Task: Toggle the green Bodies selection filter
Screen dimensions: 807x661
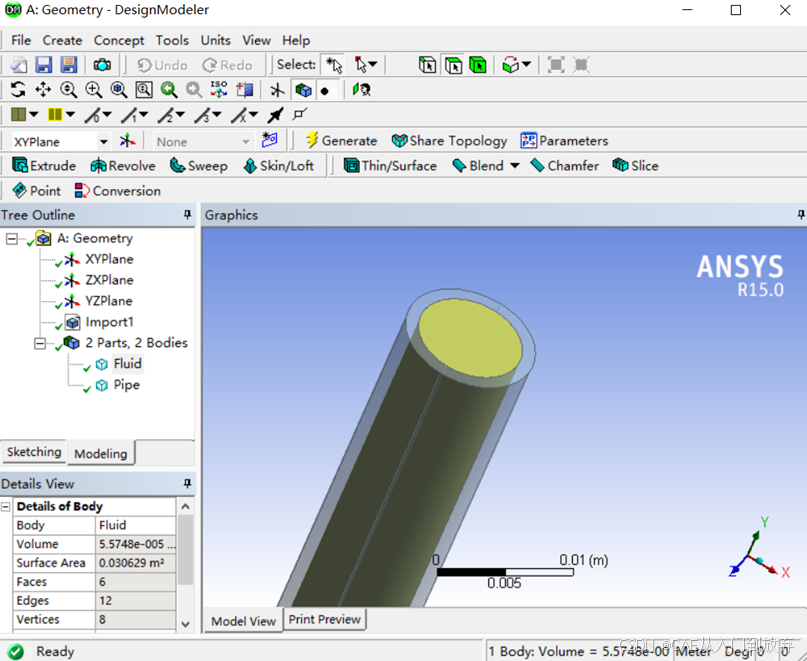Action: [478, 65]
